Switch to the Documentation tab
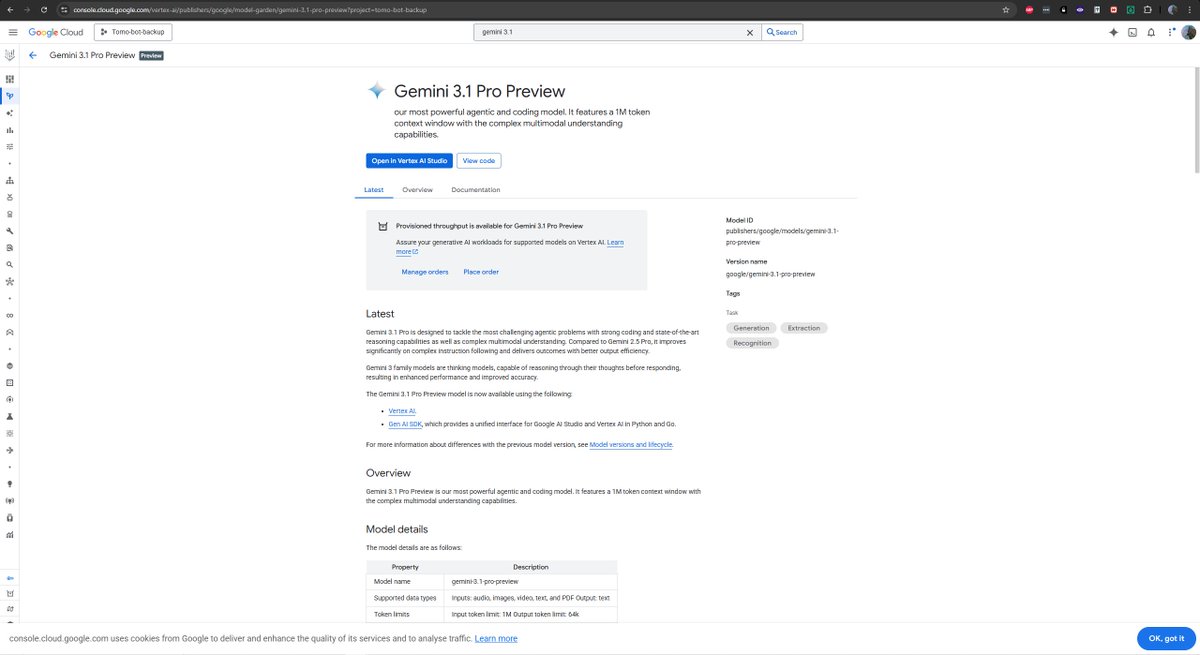Image resolution: width=1200 pixels, height=655 pixels. pos(476,190)
